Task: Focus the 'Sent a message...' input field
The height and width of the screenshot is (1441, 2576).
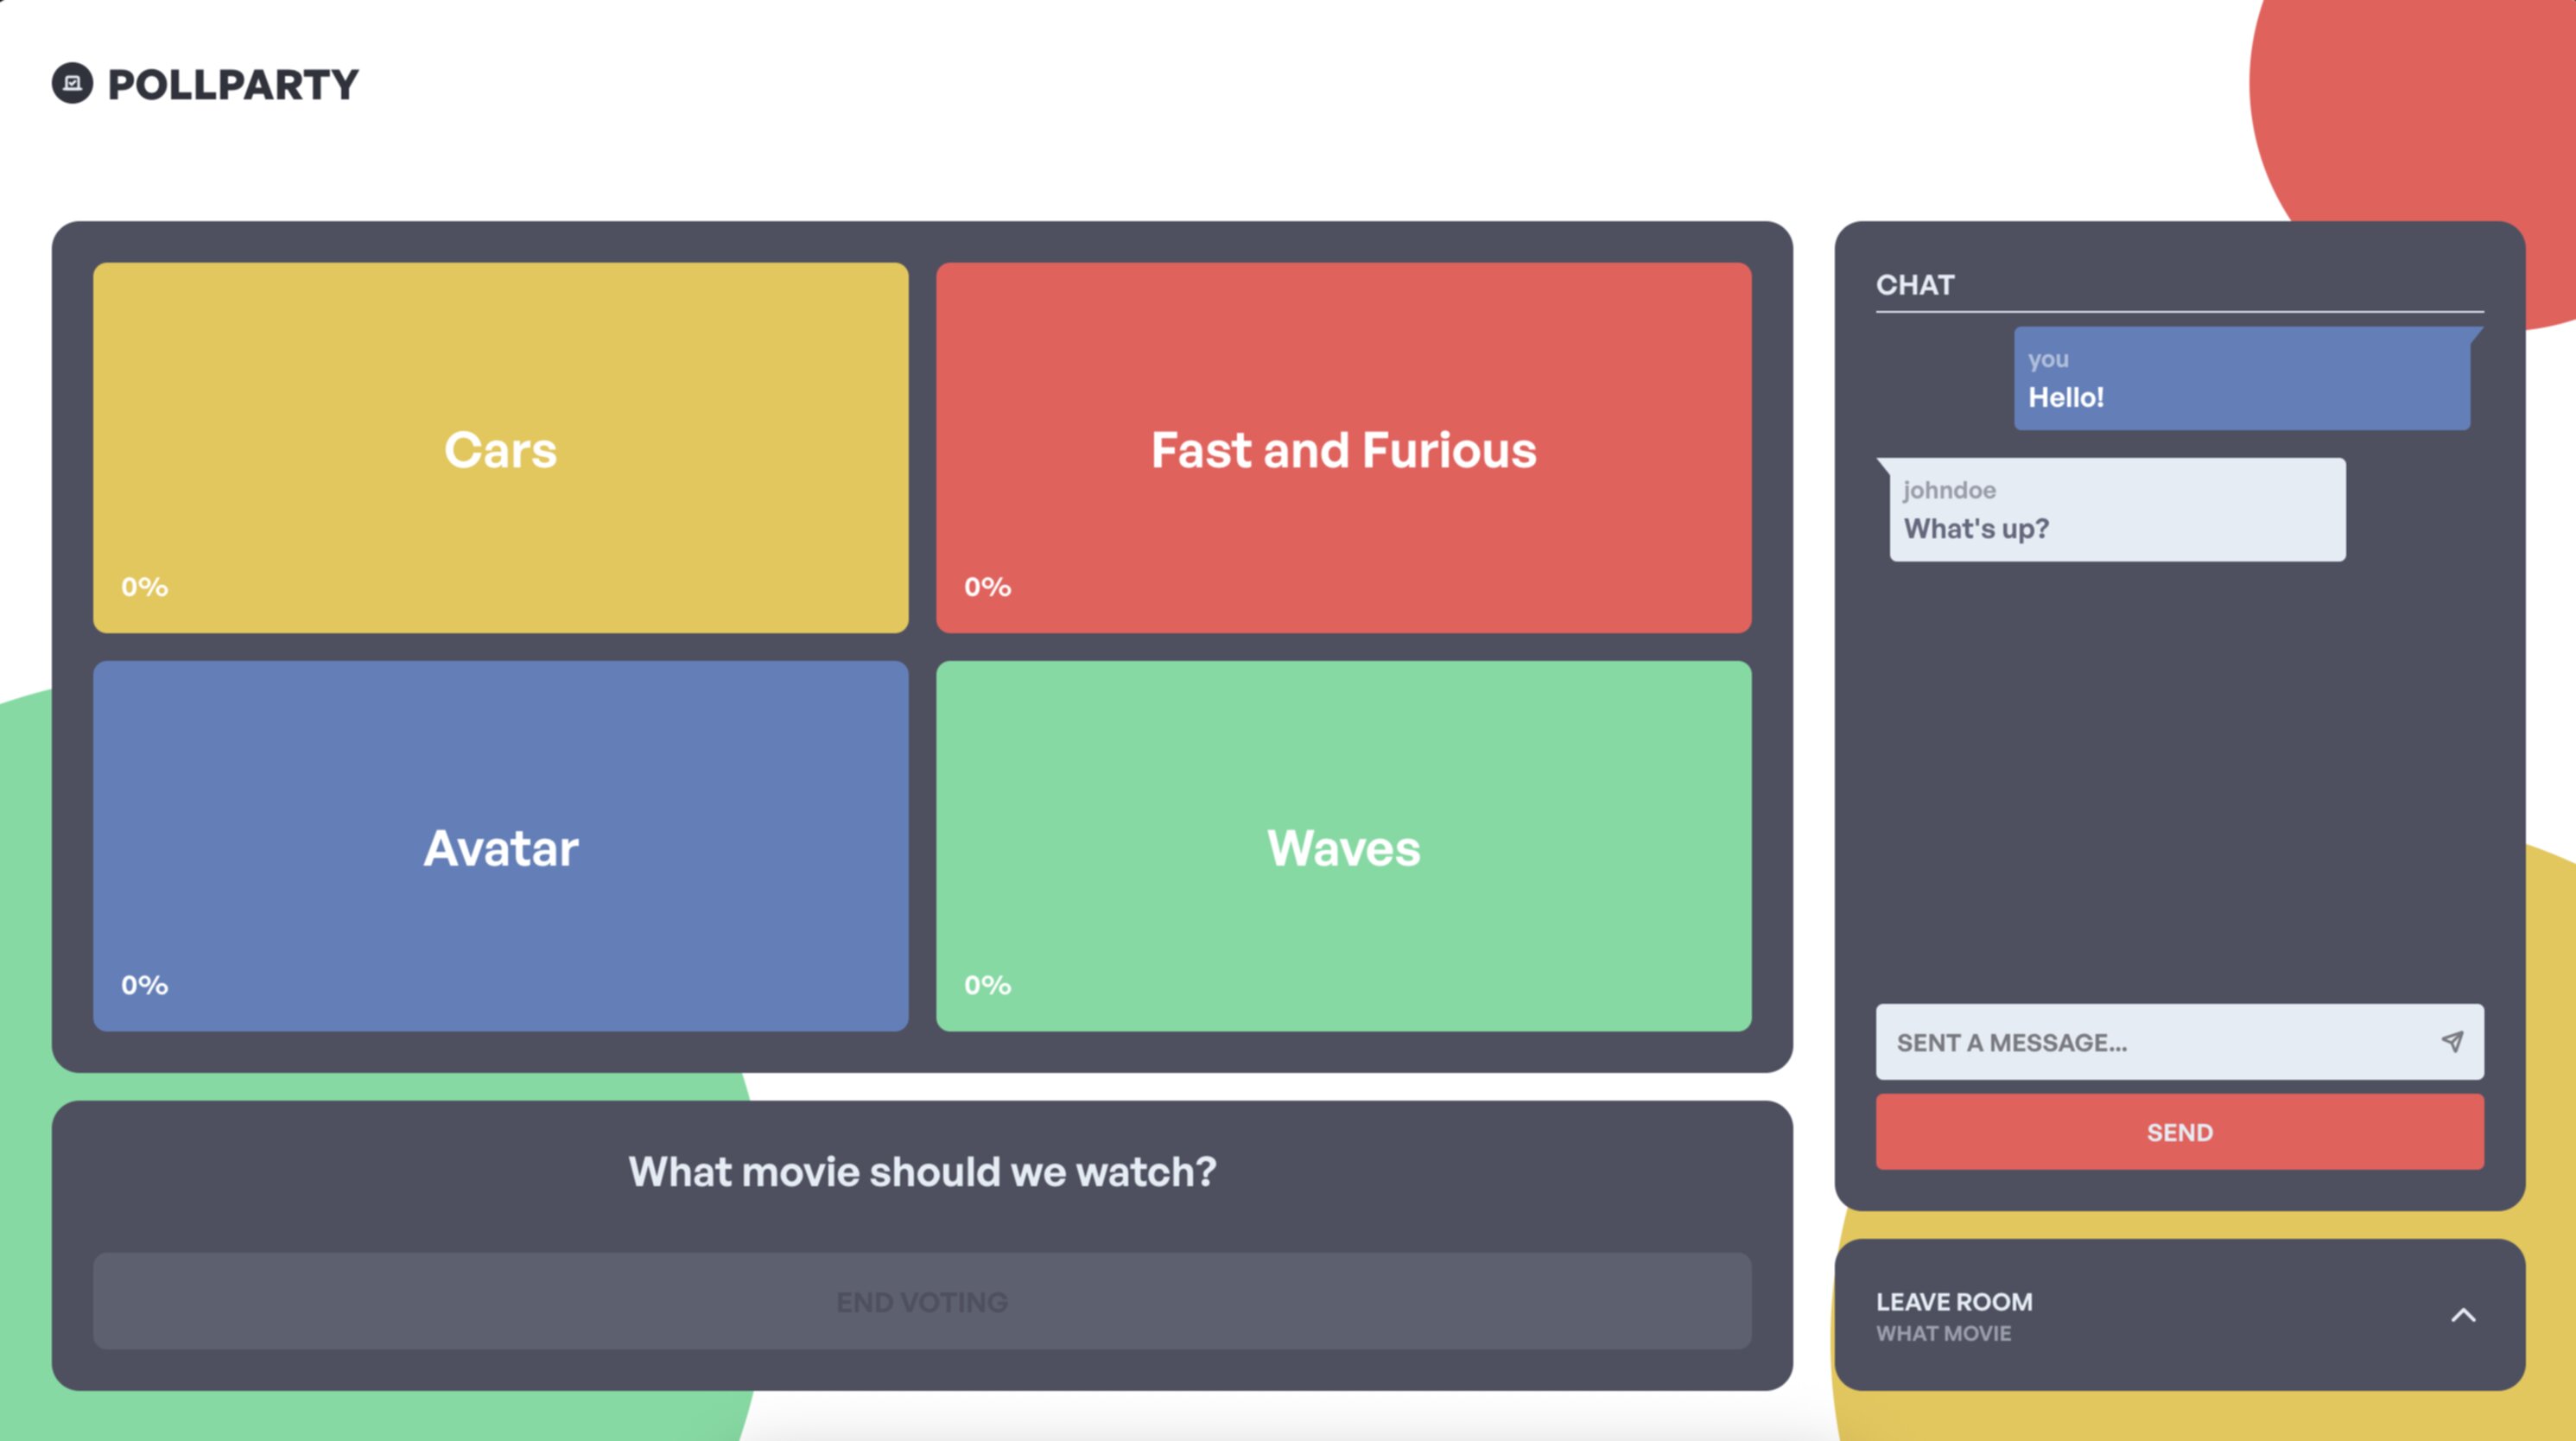Action: point(2150,1042)
